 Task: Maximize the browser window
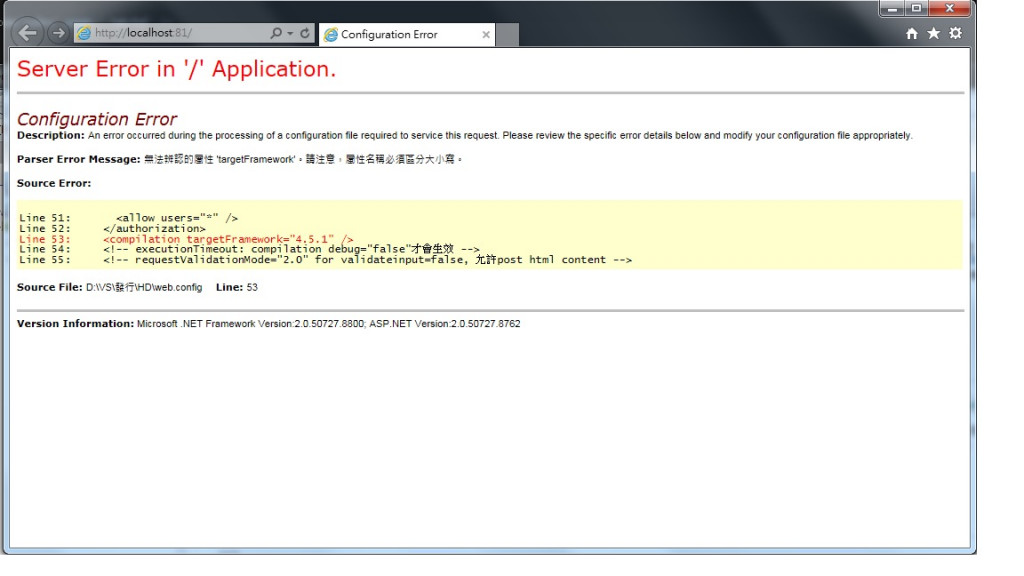coord(916,8)
